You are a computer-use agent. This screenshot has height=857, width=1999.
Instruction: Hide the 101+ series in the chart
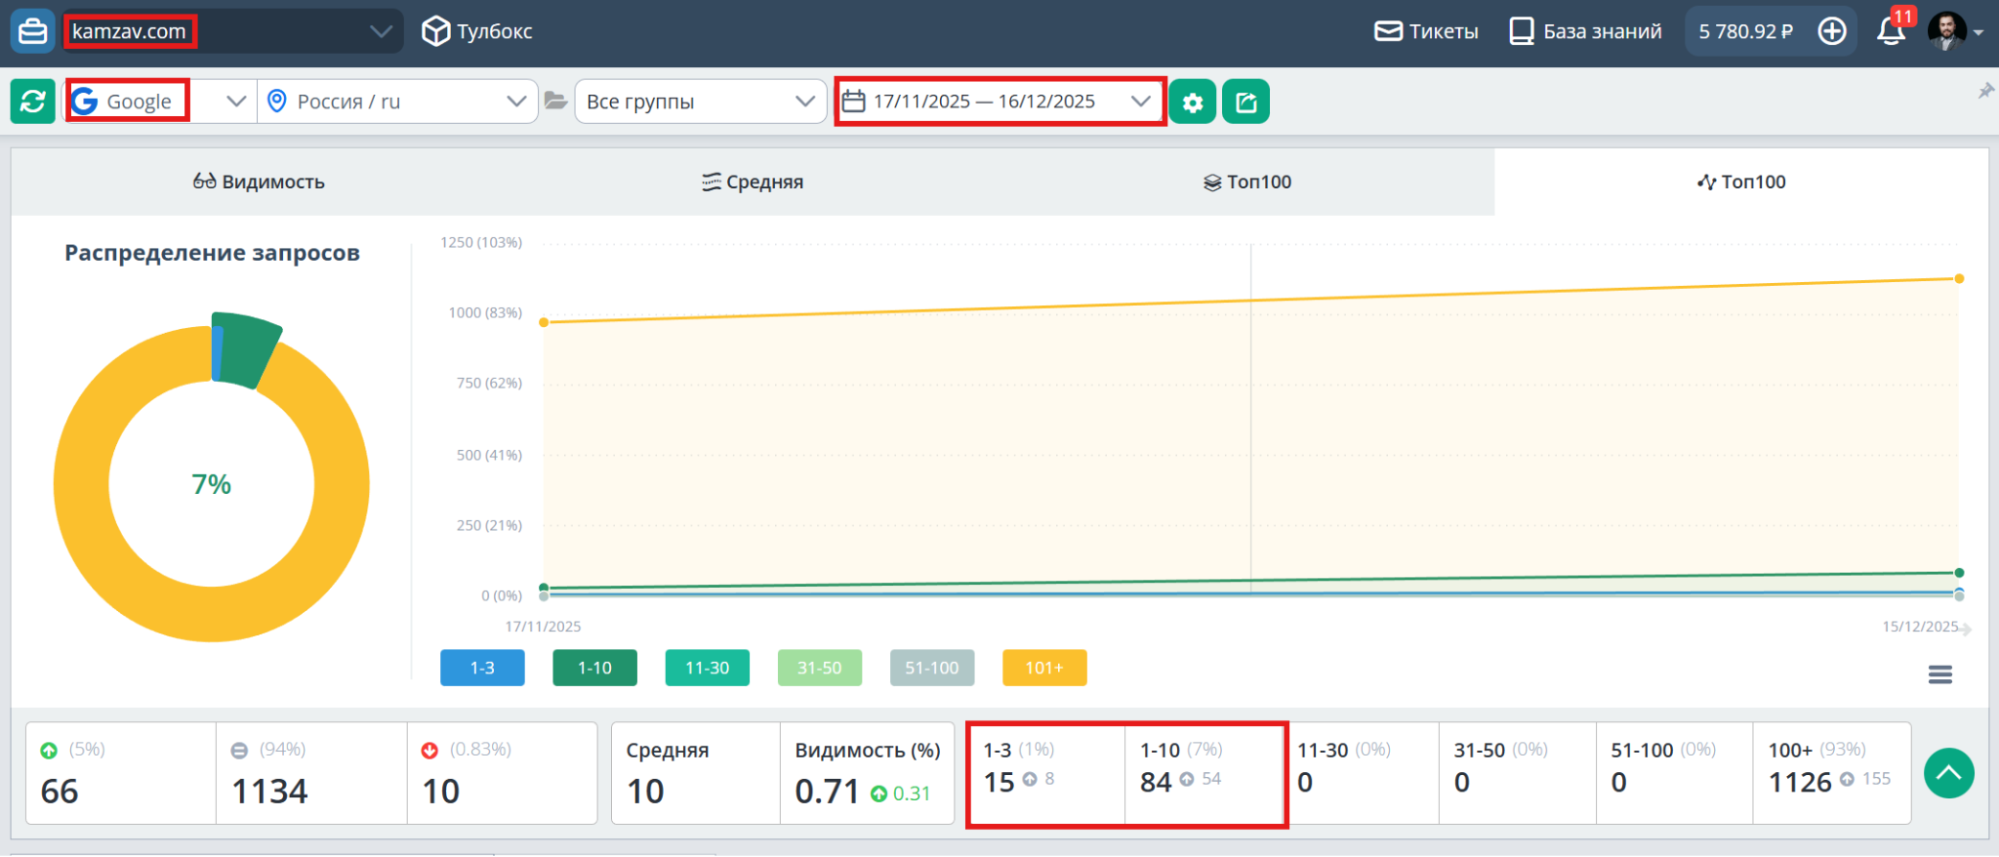1044,668
